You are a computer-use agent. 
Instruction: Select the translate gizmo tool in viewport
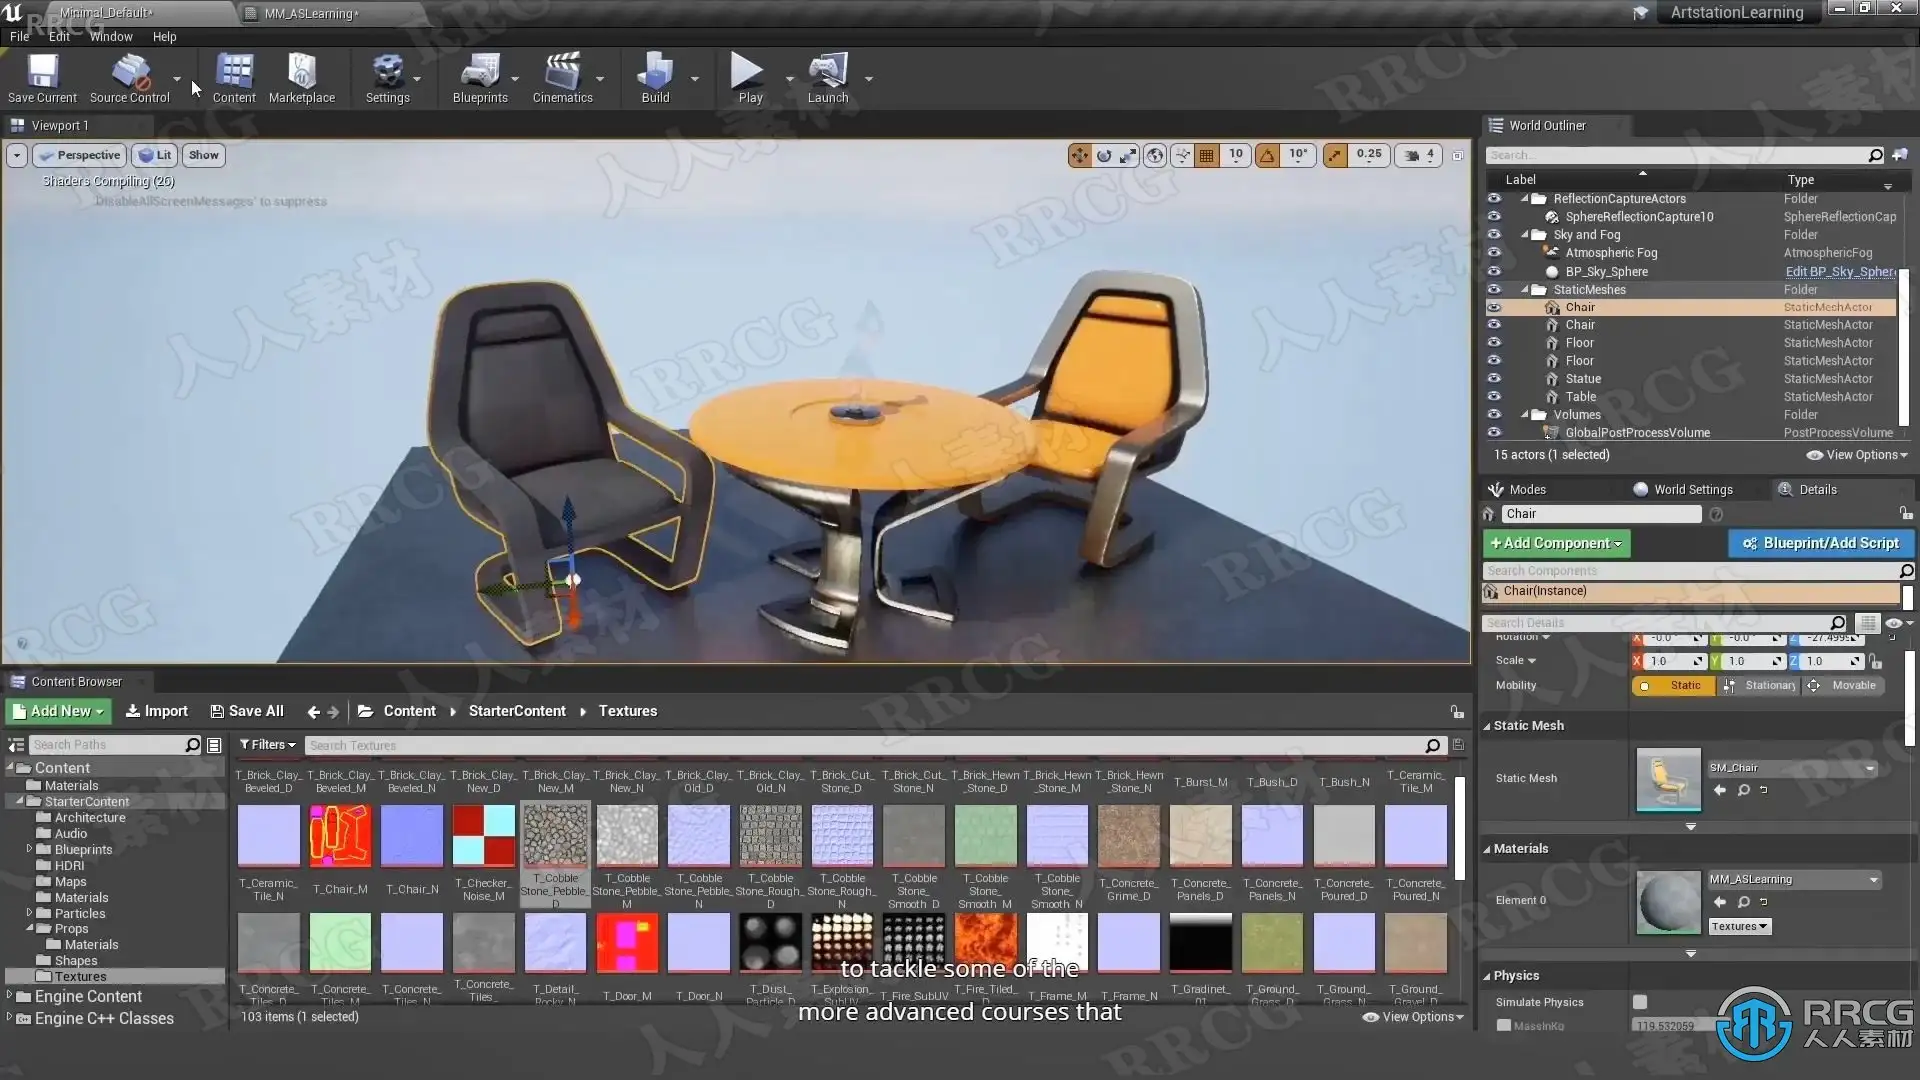(x=1079, y=155)
